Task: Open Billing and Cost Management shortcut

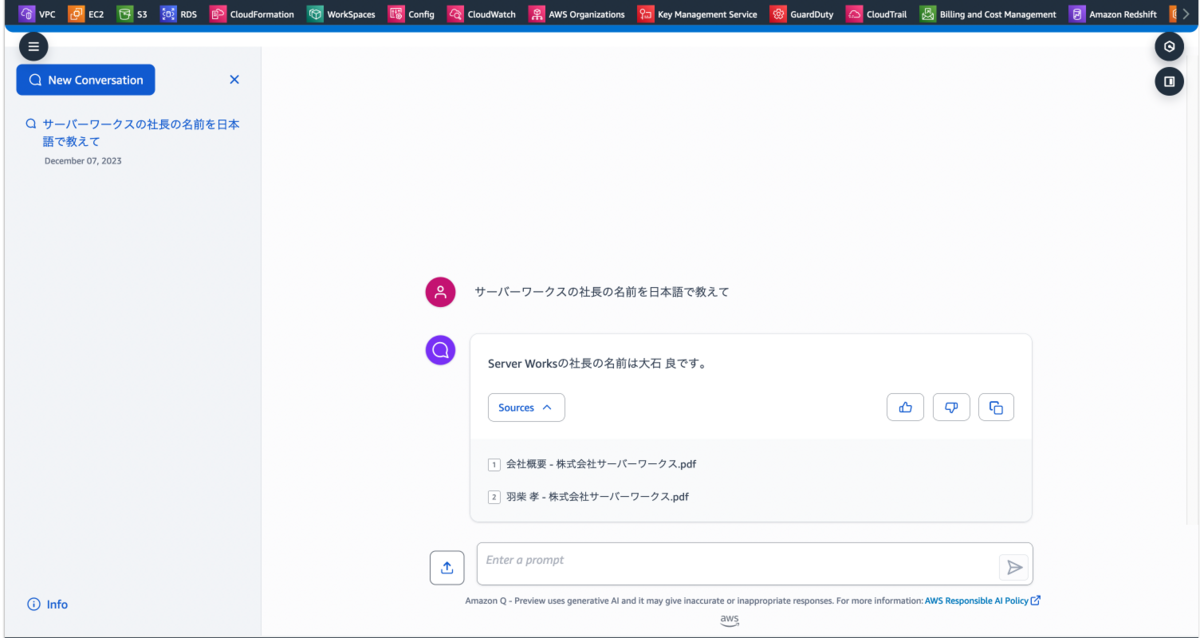Action: (988, 14)
